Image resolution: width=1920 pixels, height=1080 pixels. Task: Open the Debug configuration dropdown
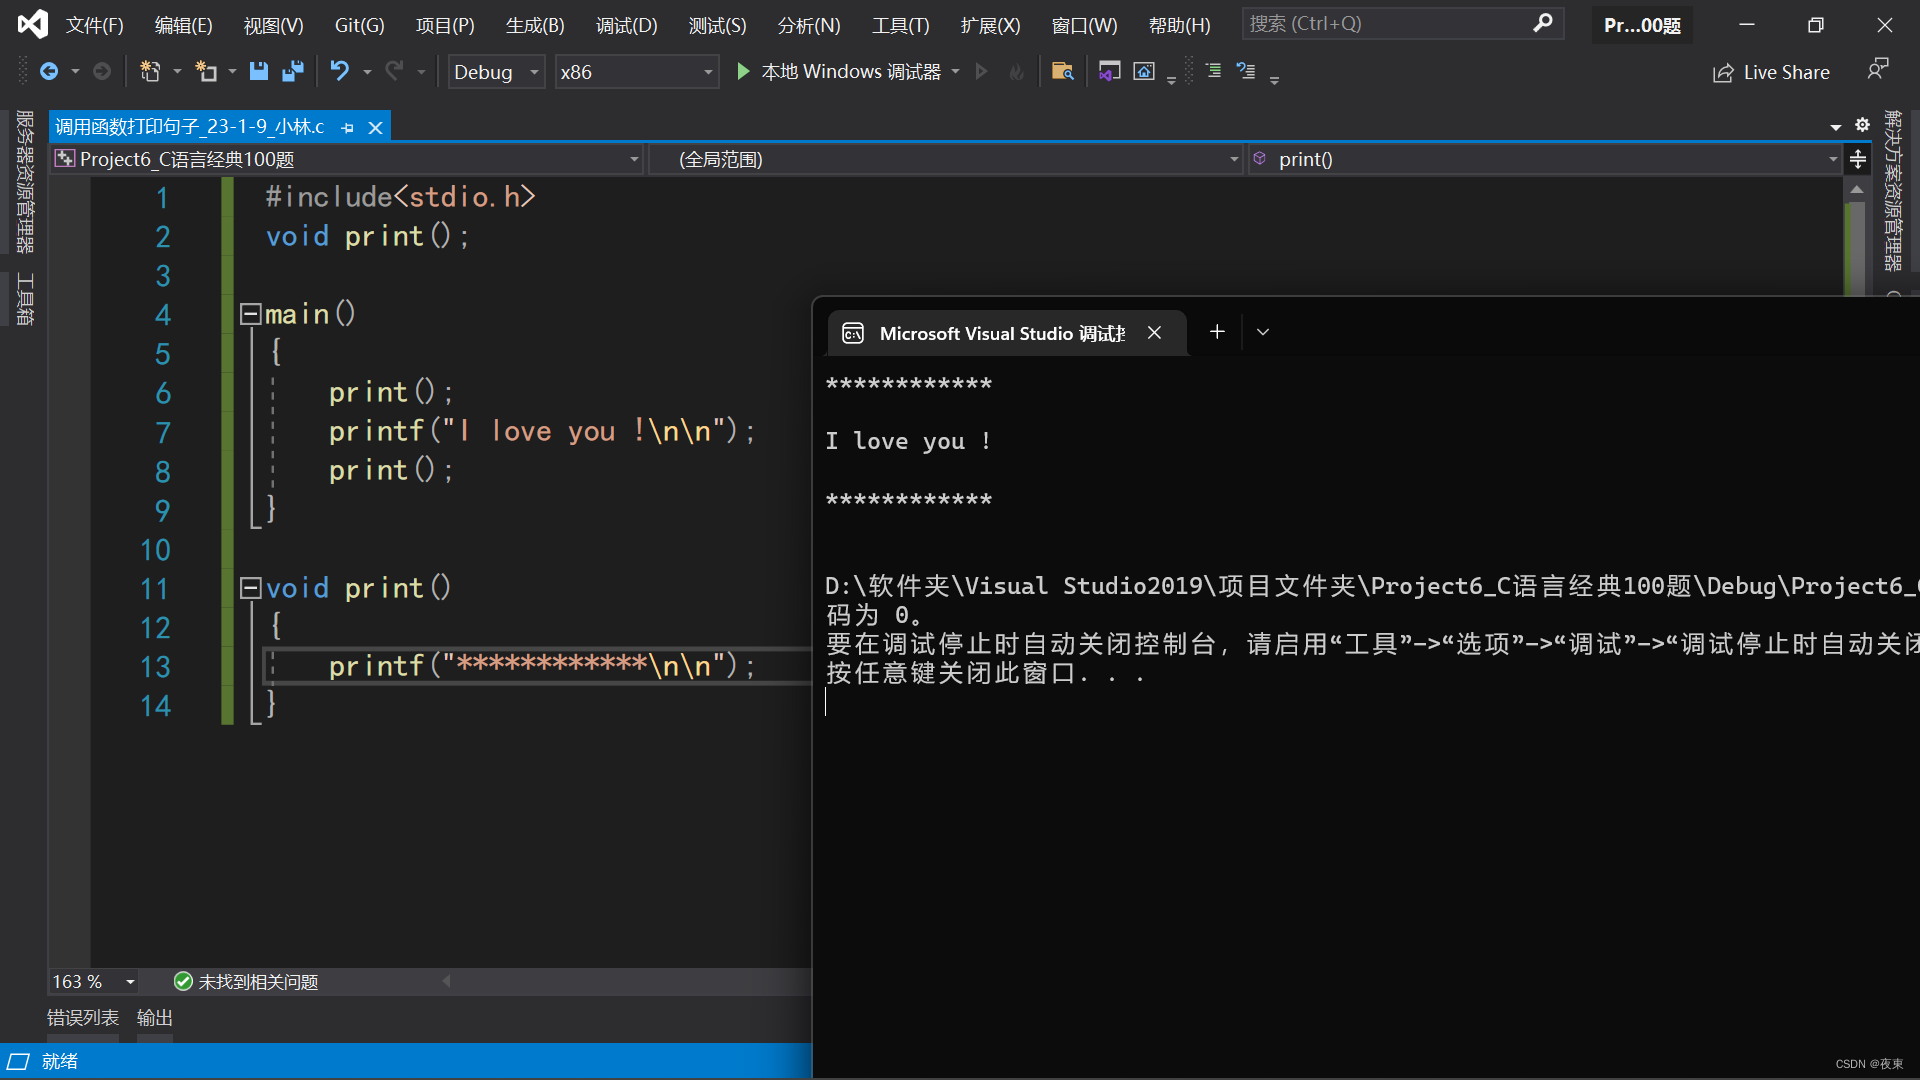tap(496, 72)
